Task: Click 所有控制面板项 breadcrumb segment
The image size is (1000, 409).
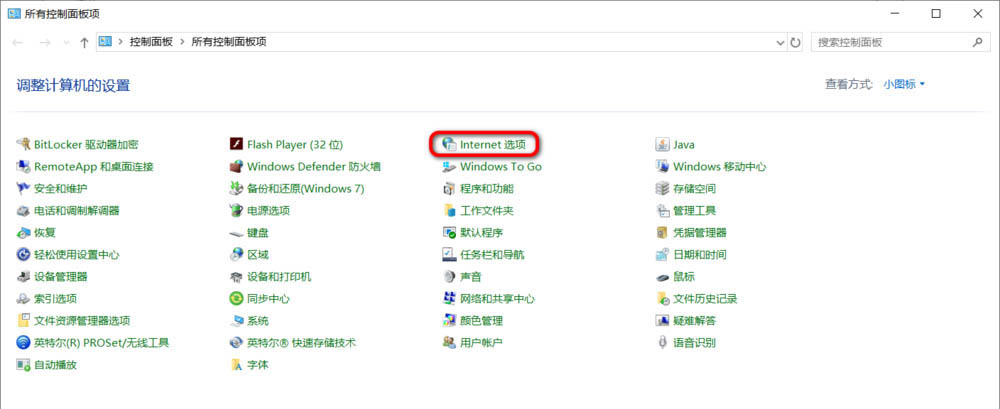Action: tap(228, 42)
